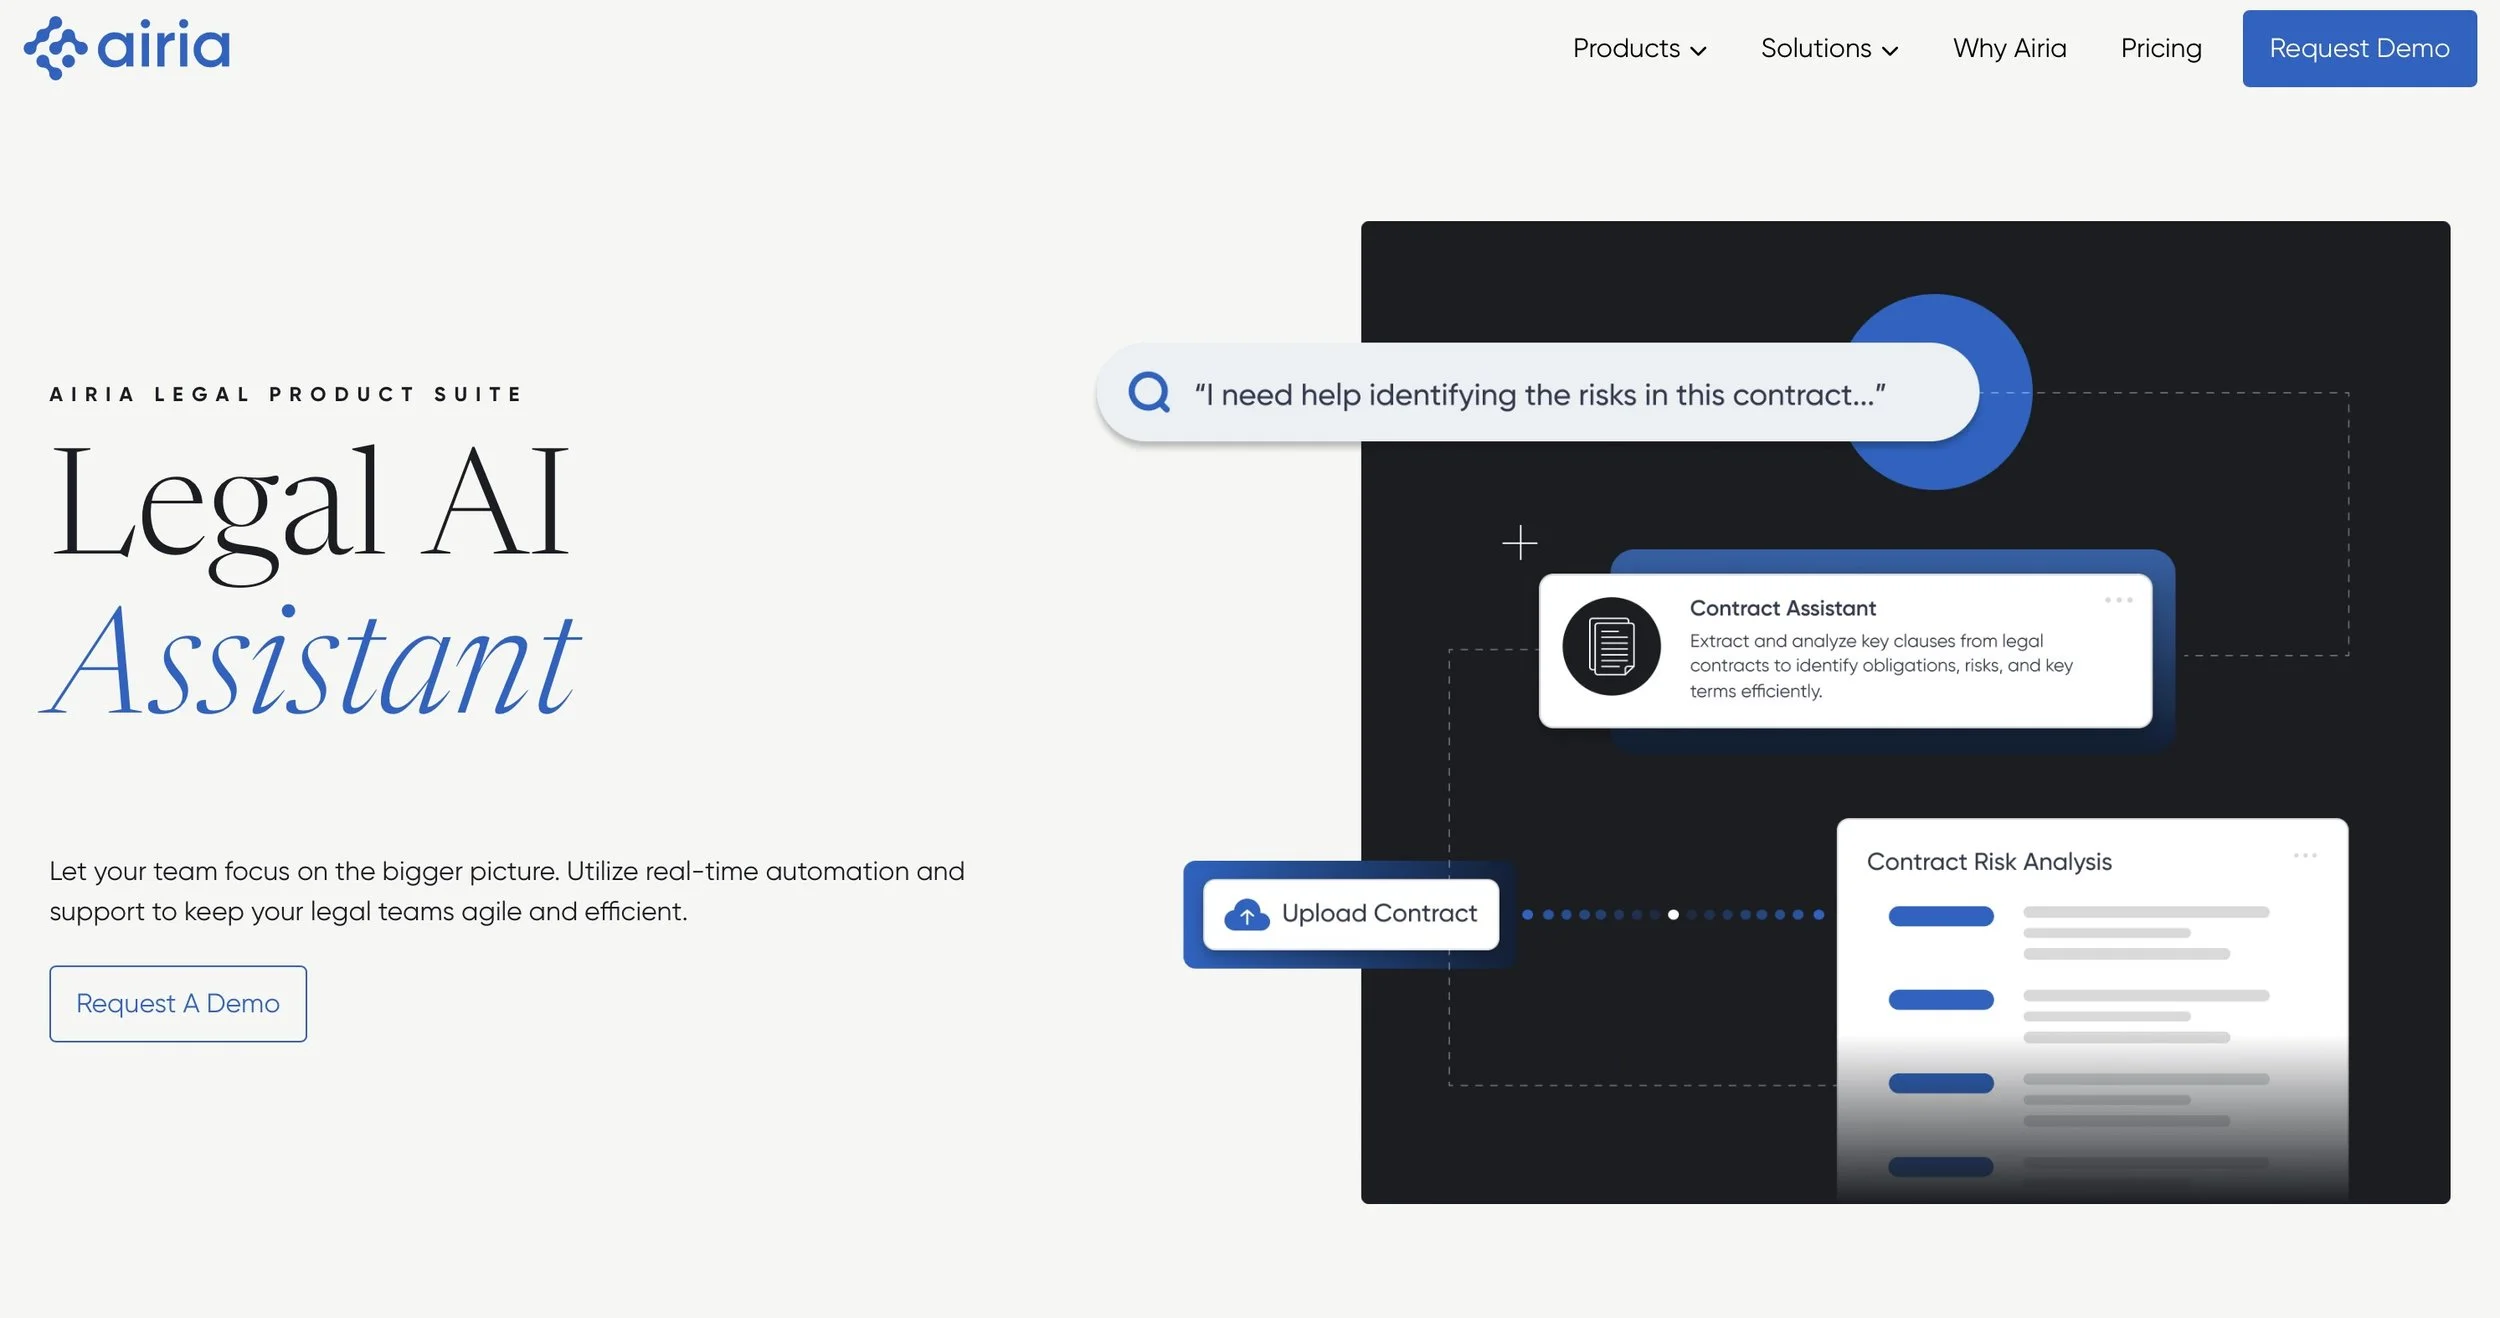This screenshot has height=1318, width=2500.
Task: Open the three-dot menu on Contract Risk Analysis
Action: point(2305,855)
